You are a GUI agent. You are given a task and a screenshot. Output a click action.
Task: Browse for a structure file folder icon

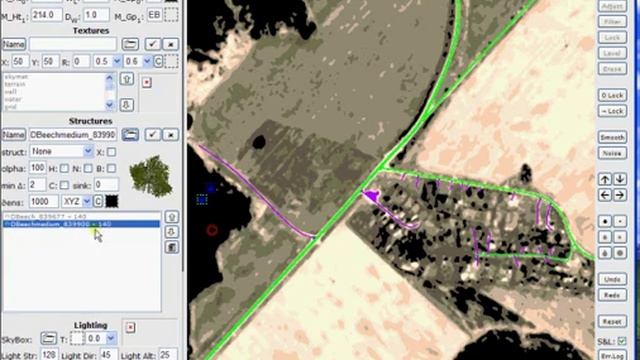130,135
